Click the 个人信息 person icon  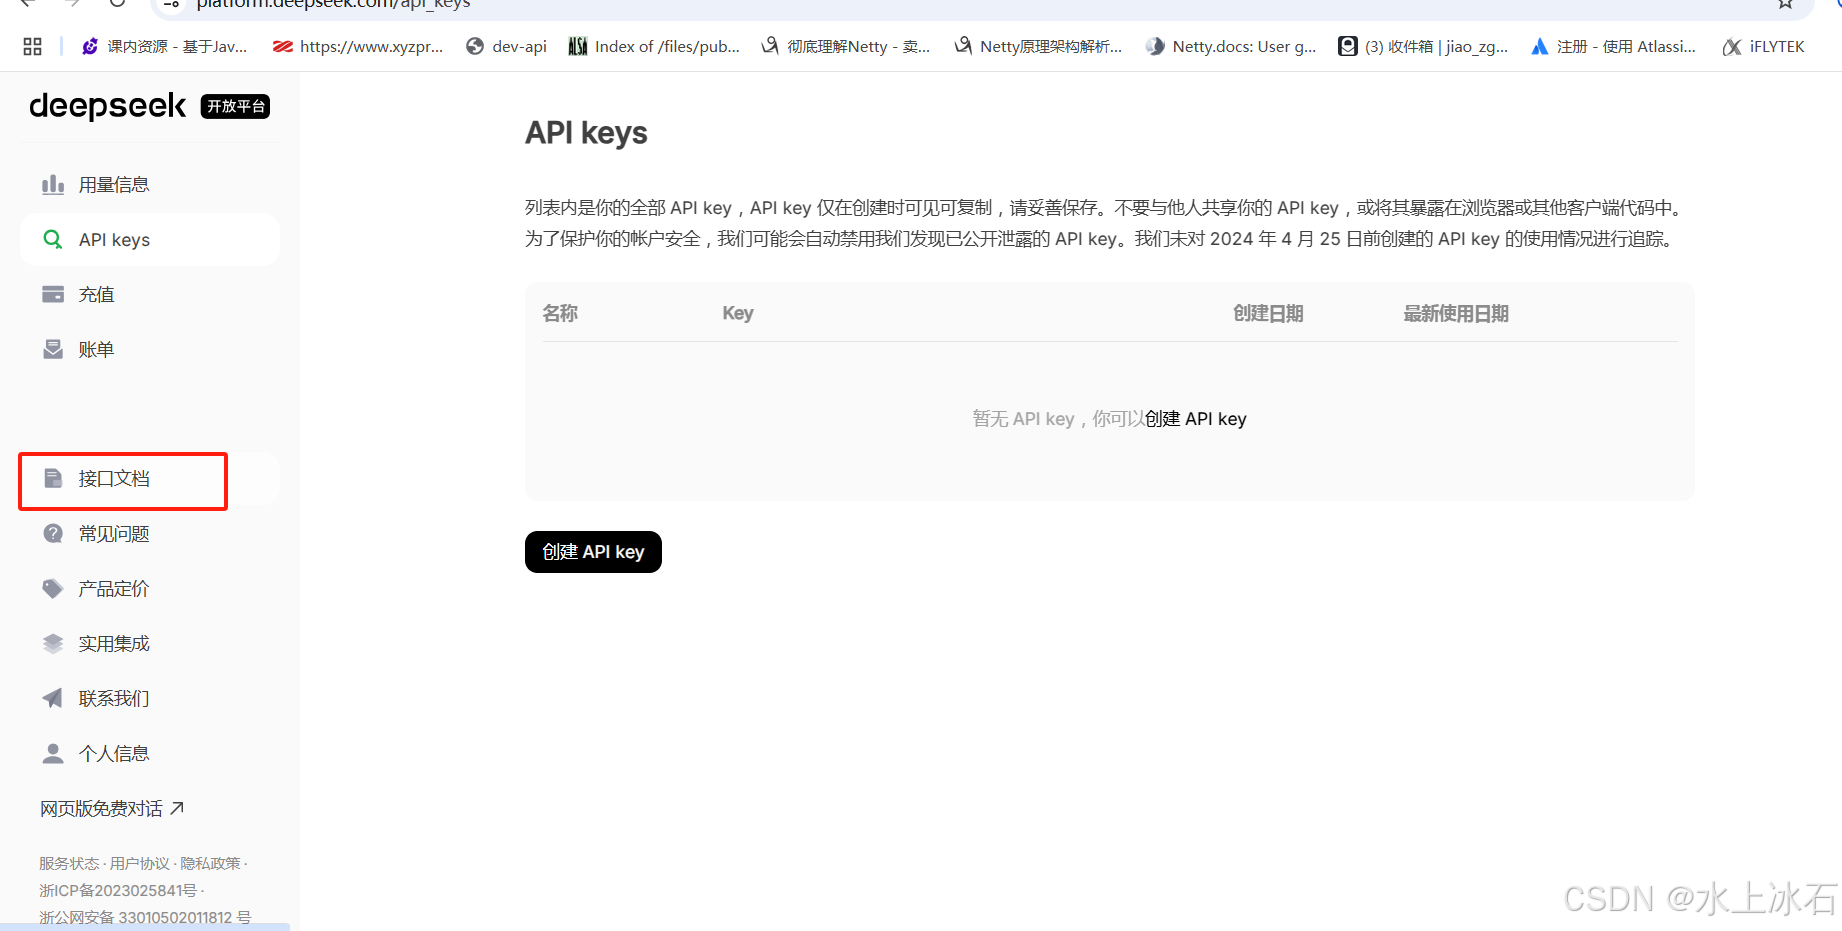(x=53, y=753)
